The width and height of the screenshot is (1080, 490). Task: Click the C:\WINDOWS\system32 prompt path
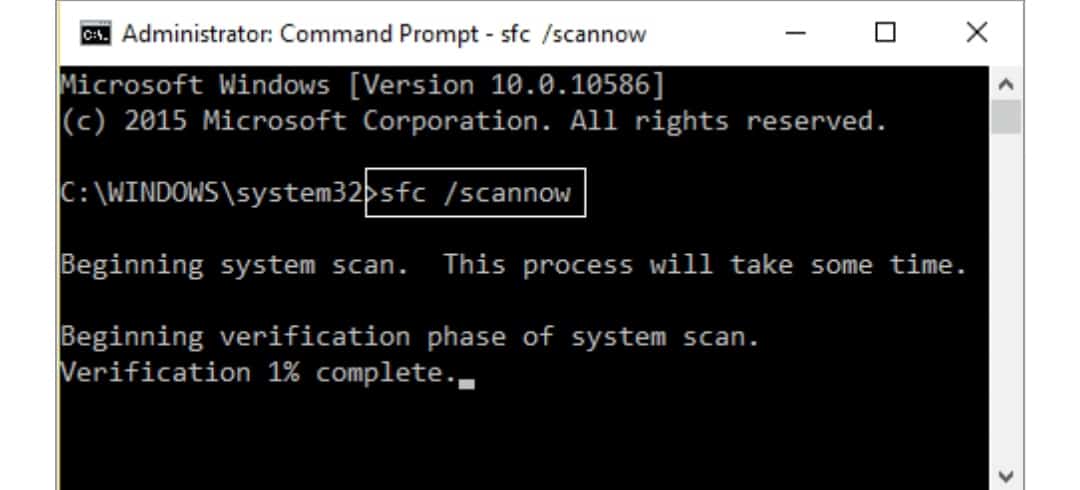click(x=211, y=193)
